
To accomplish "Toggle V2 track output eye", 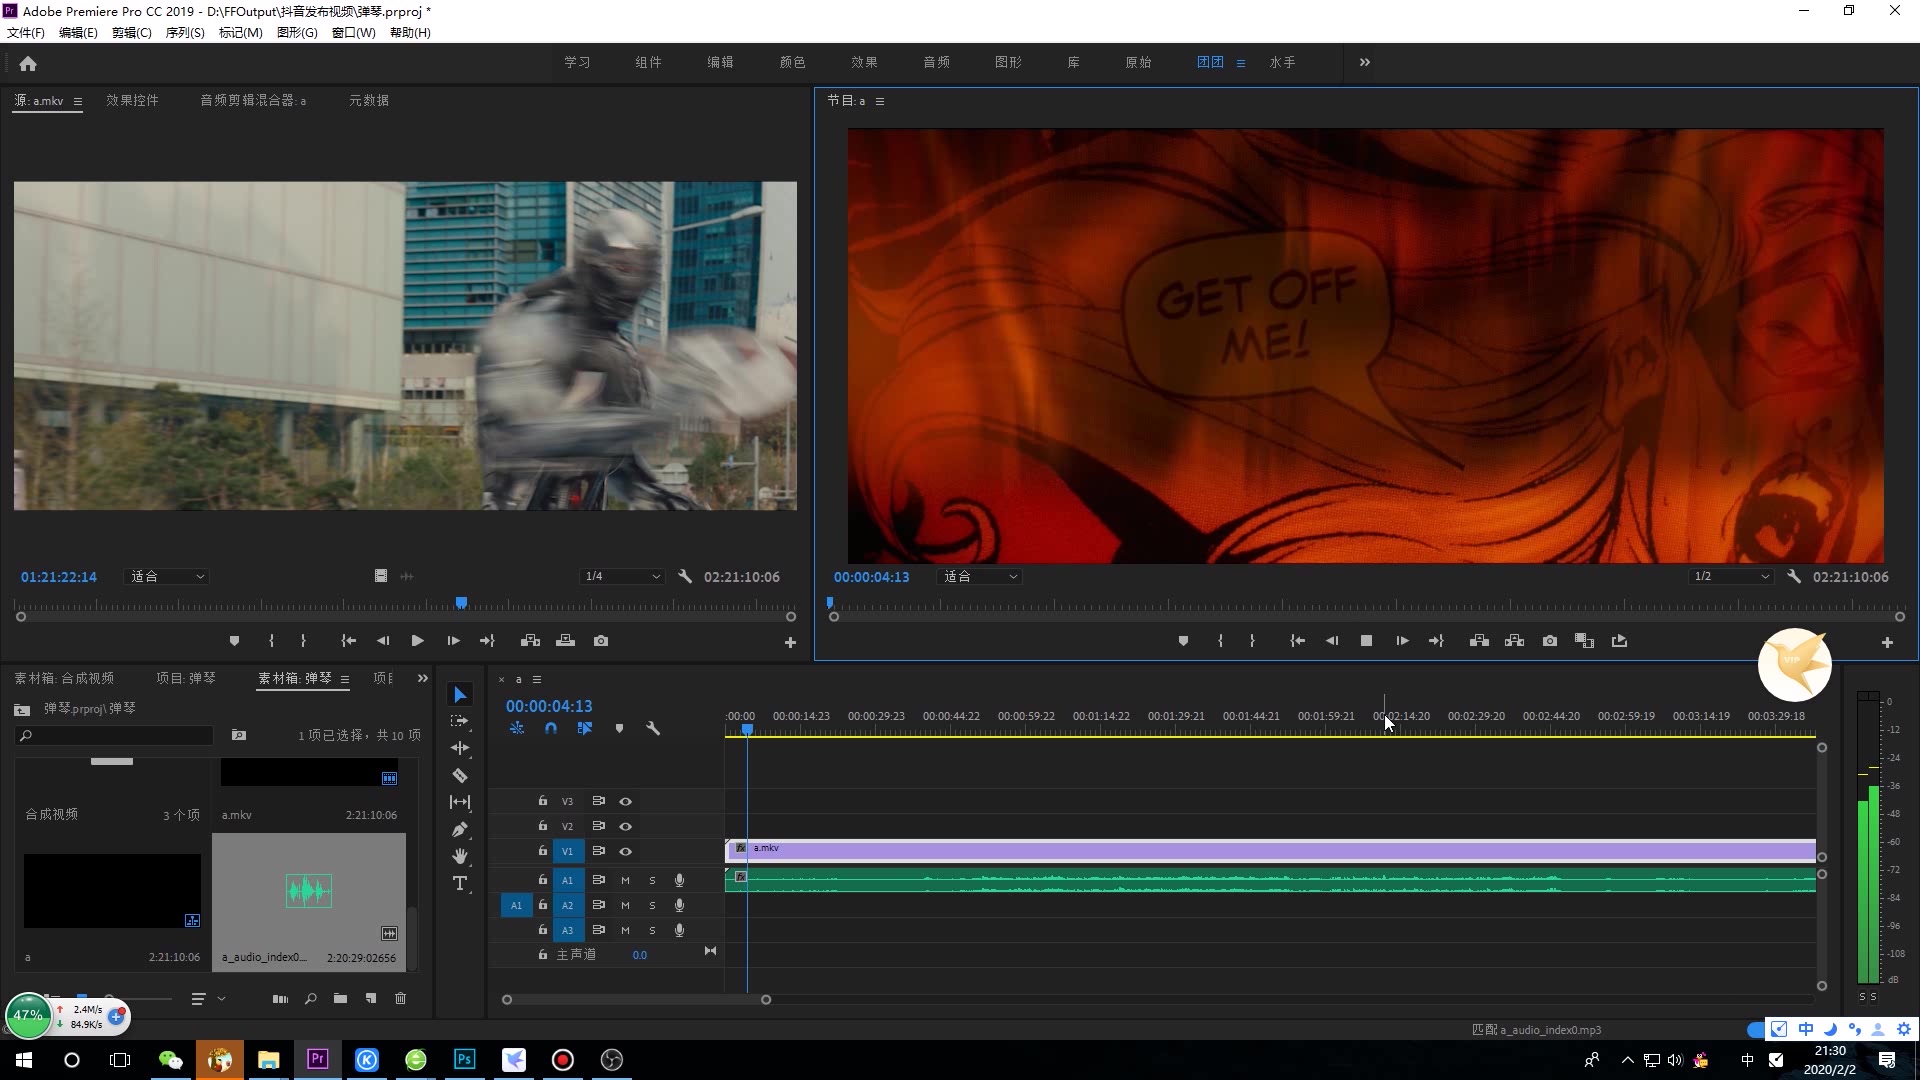I will pyautogui.click(x=626, y=826).
